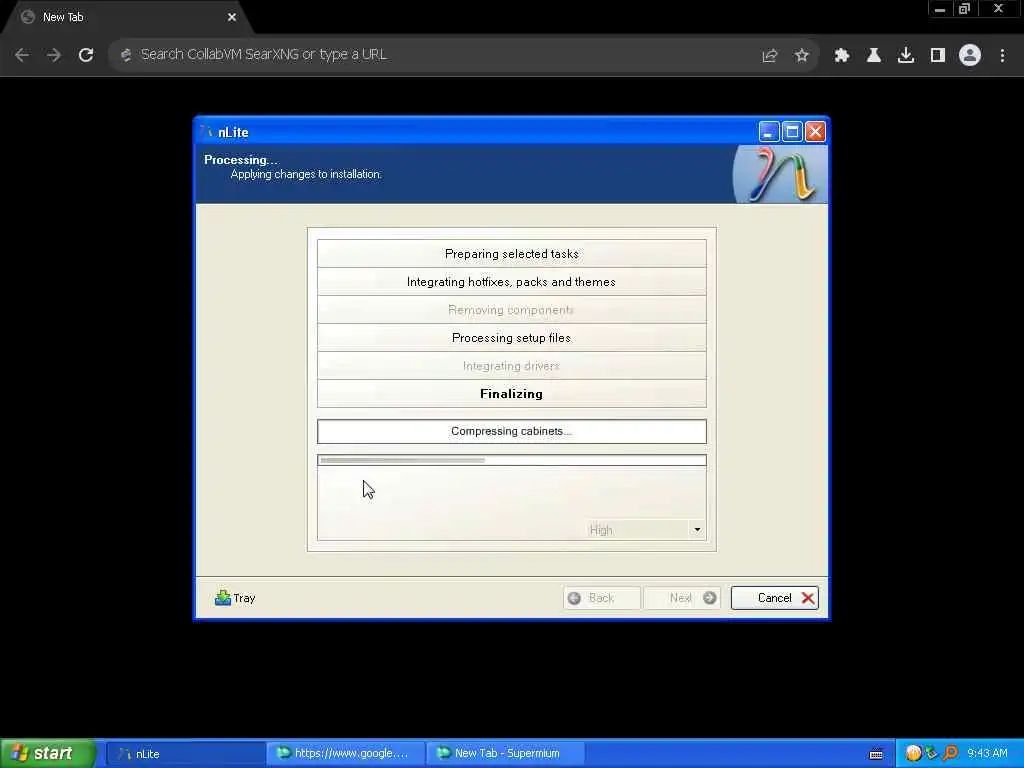Minimize the browser window
Viewport: 1024px width, 768px height.
click(939, 9)
